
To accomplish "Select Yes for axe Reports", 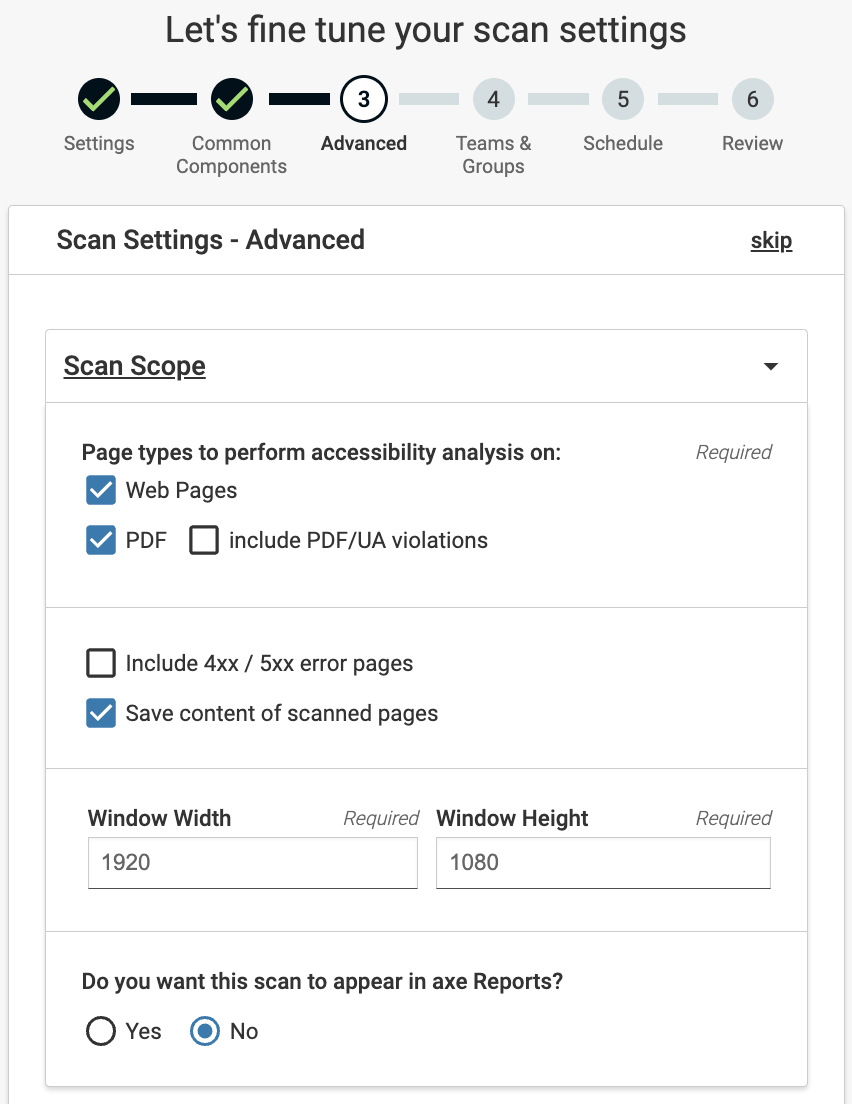I will click(101, 1031).
